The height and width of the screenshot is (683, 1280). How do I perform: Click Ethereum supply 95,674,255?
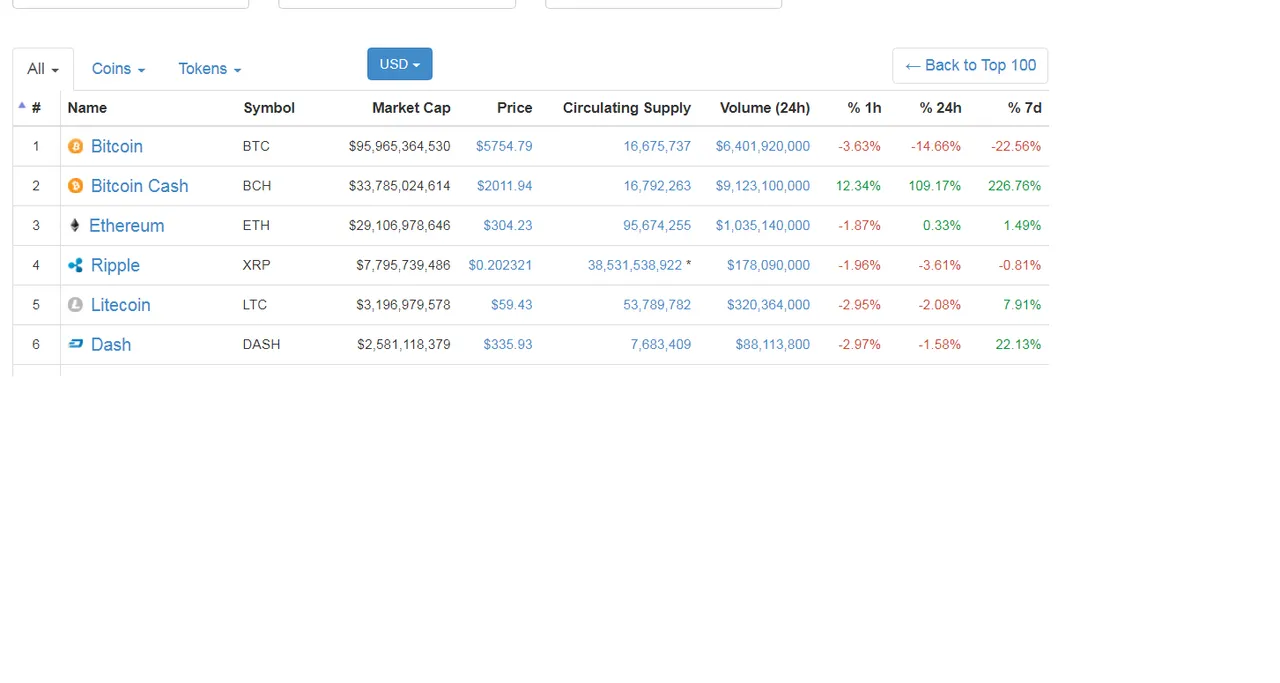tap(657, 226)
